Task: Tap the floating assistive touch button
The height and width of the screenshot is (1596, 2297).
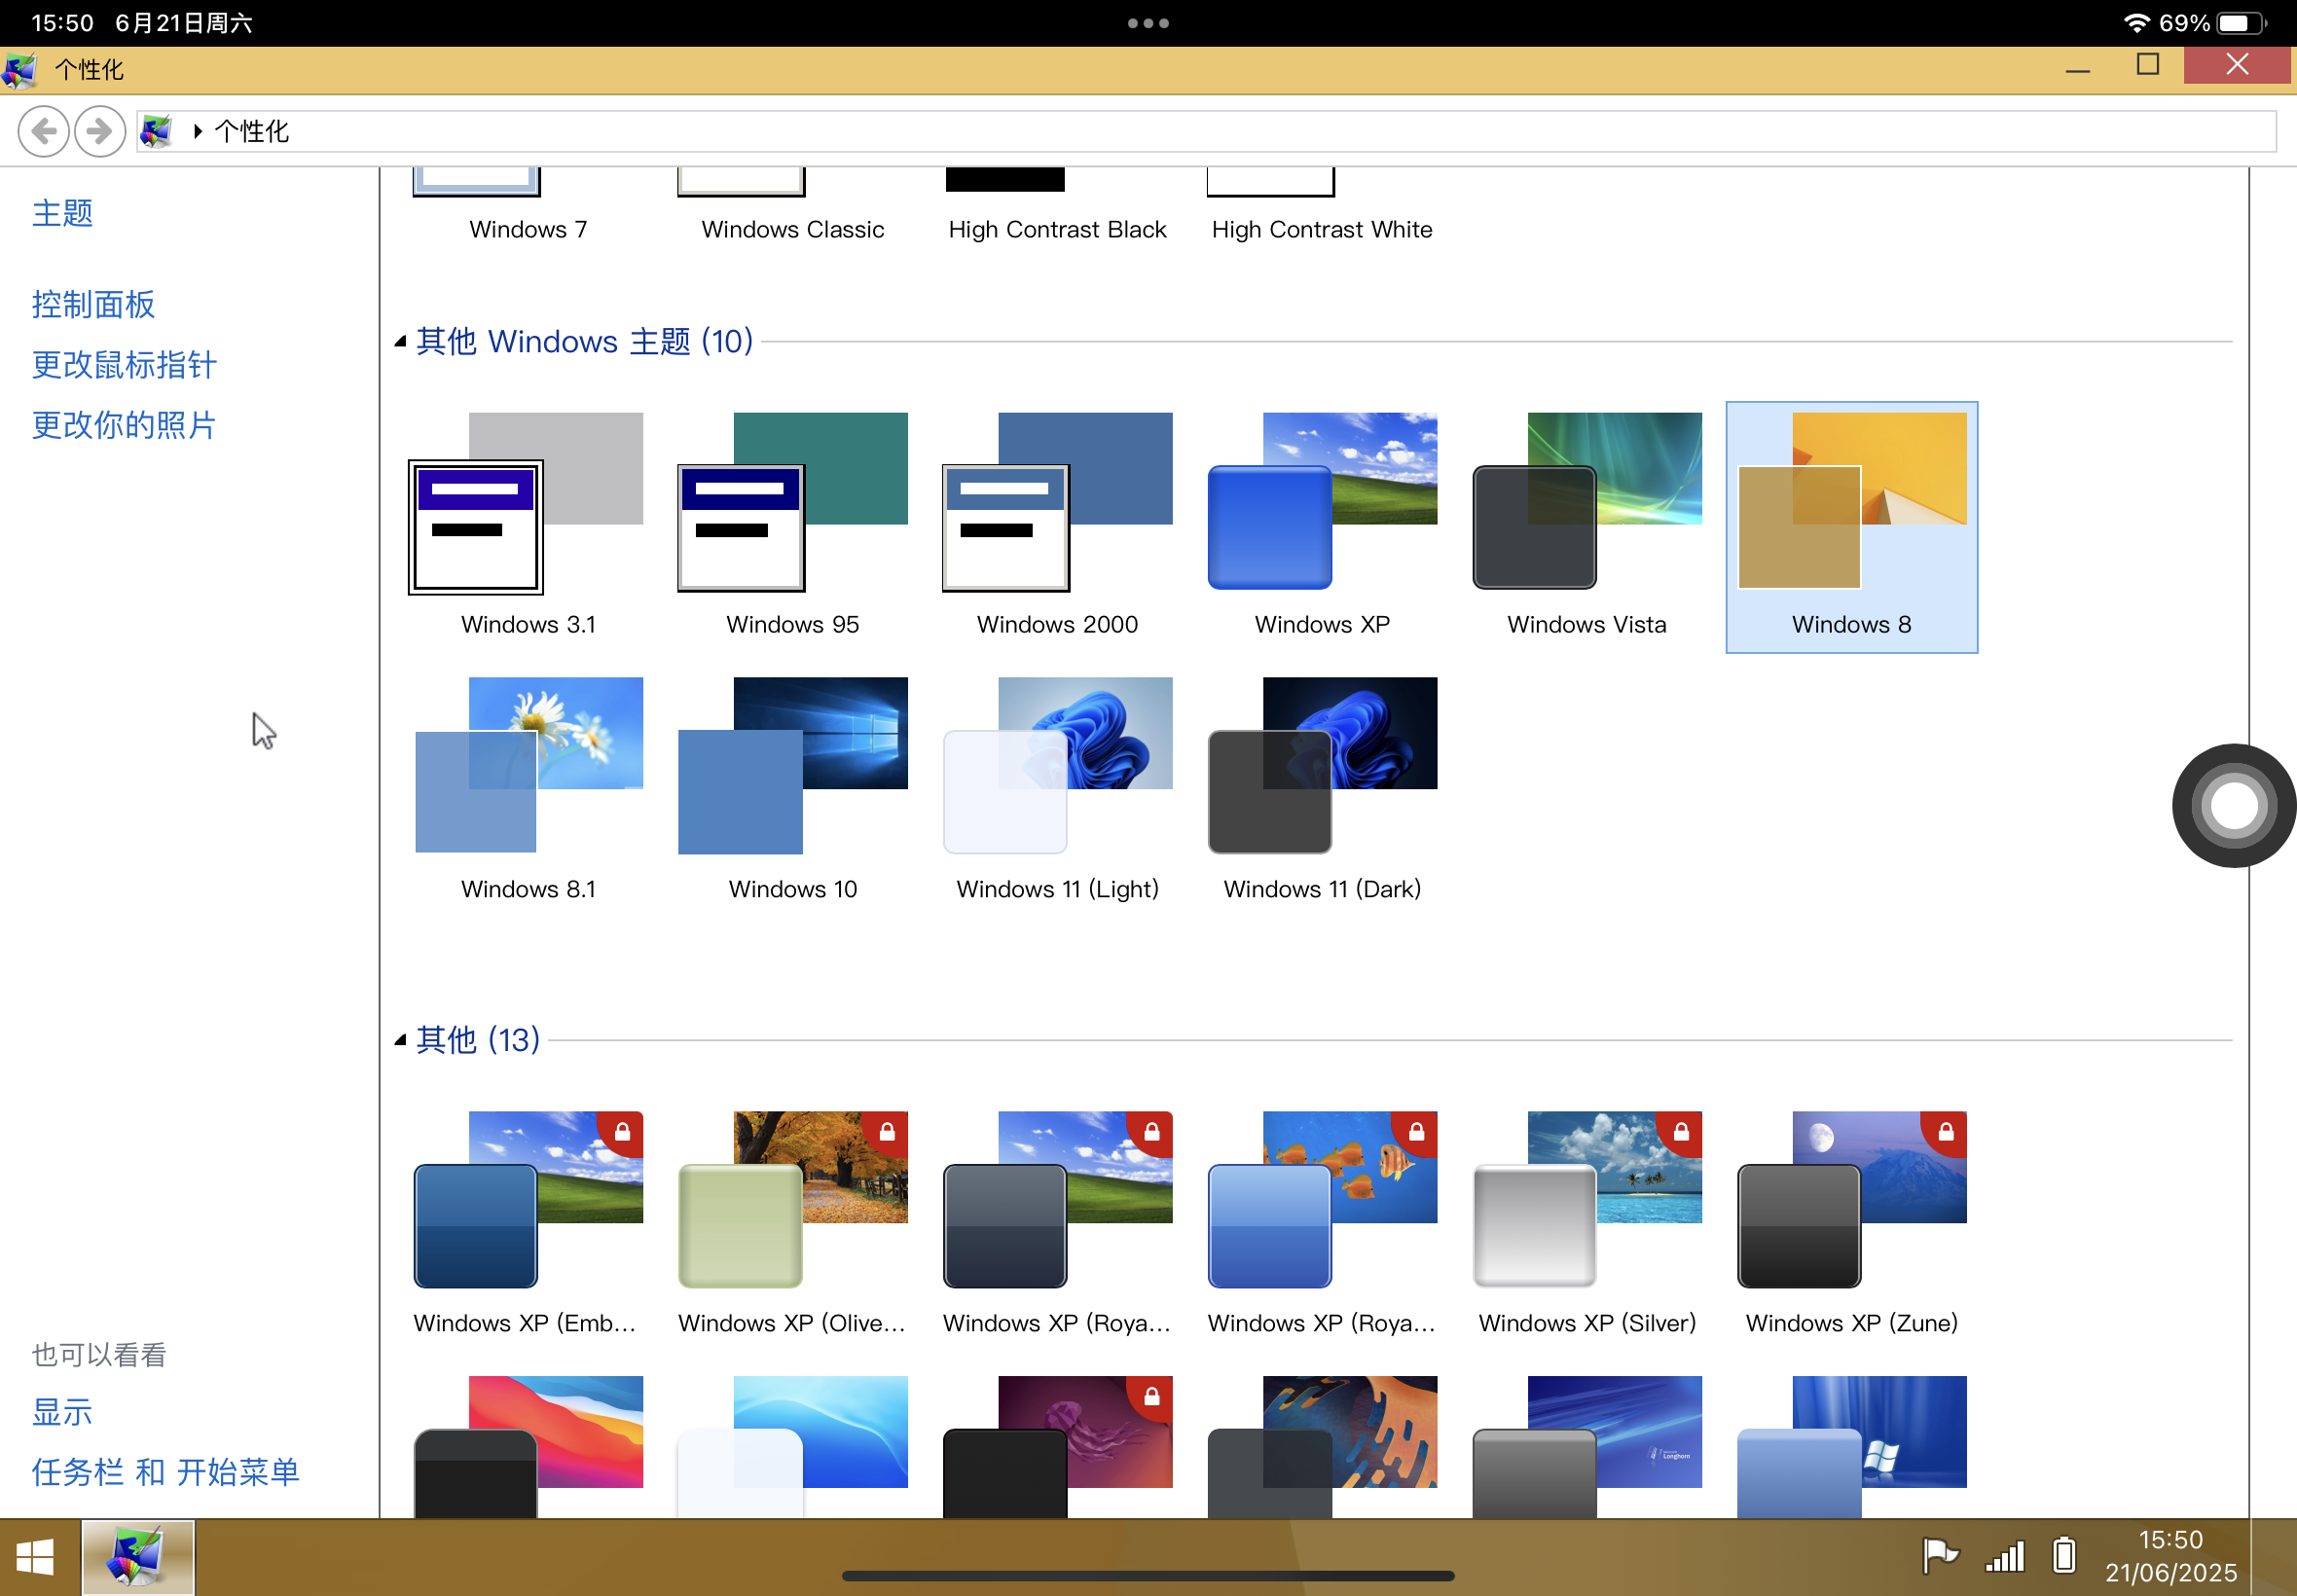Action: pos(2234,805)
